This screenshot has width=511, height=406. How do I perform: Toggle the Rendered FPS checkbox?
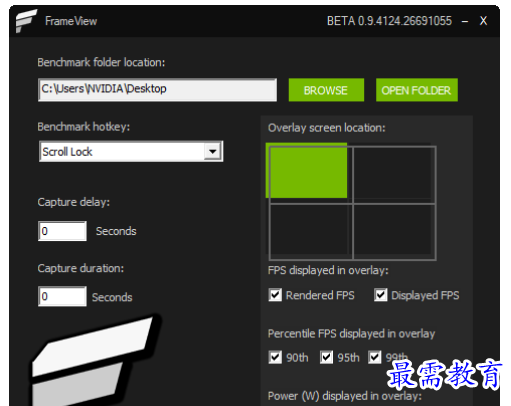point(275,295)
